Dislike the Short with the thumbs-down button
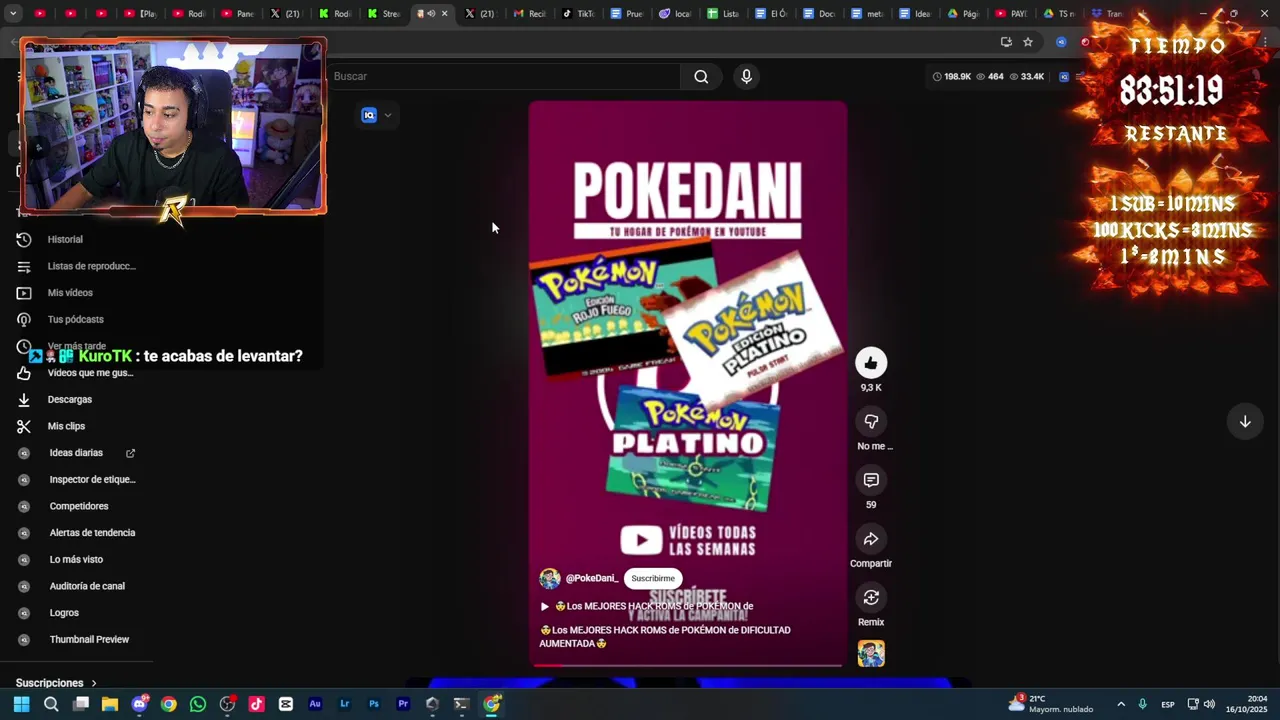This screenshot has width=1280, height=720. click(871, 422)
